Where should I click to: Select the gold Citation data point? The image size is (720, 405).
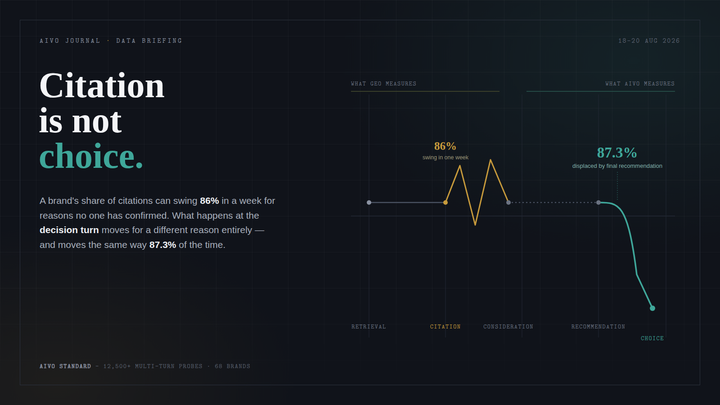tap(445, 202)
